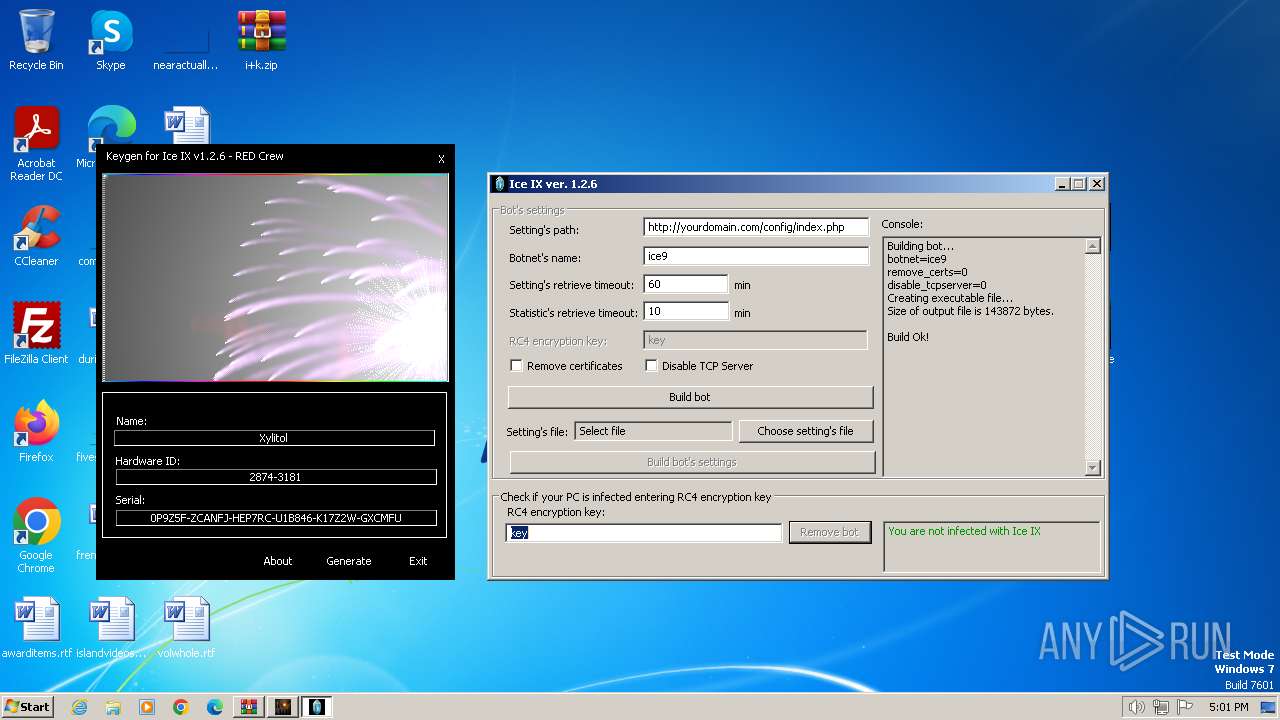1280x720 pixels.
Task: Open Action Center flag icon
Action: [1185, 707]
